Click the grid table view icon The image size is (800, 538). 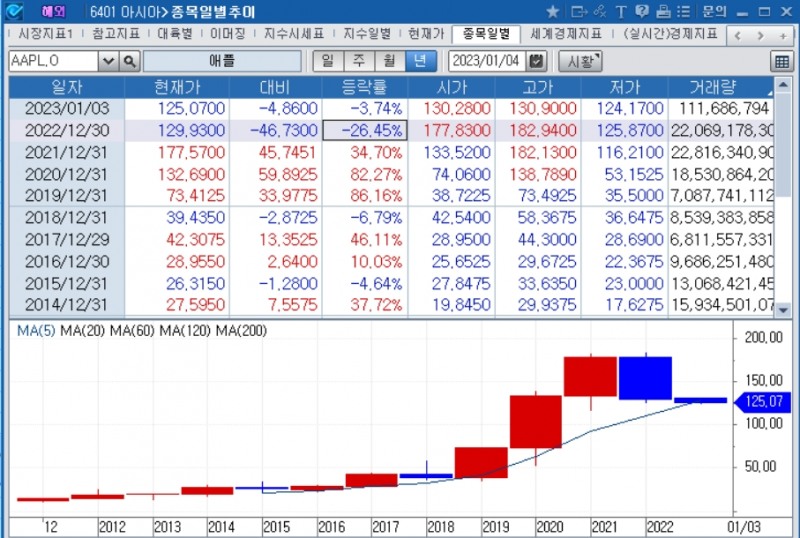[782, 62]
